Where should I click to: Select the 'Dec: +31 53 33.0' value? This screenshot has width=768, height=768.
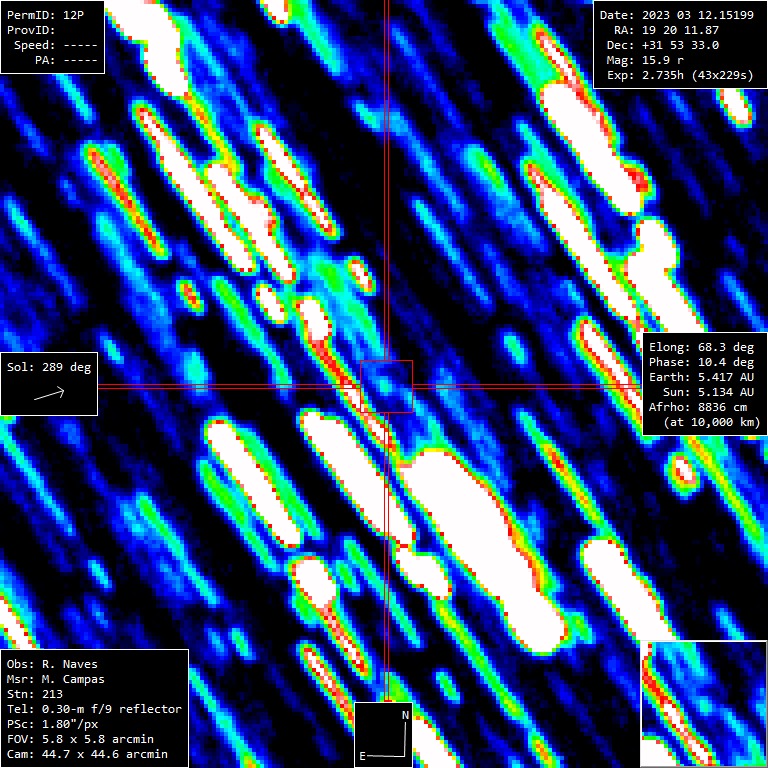[663, 45]
